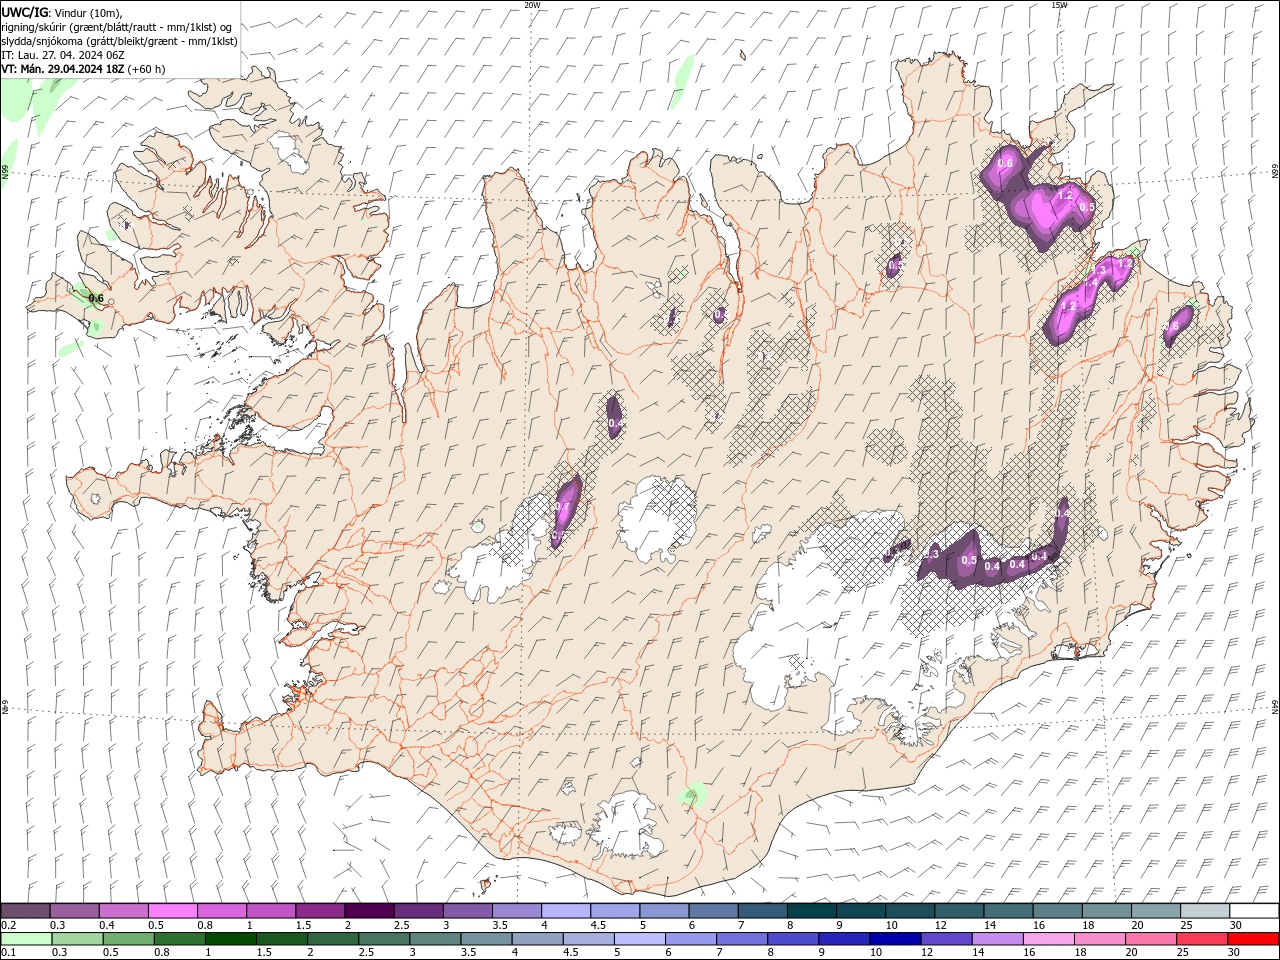Click the '0.7' value on the western glacier patch
Viewport: 1280px width, 960px height.
coord(562,508)
